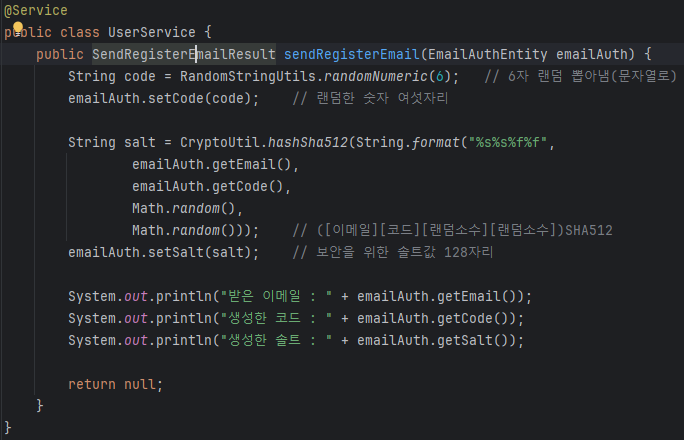Click emailAuth.getSalt() in the println

(436, 341)
